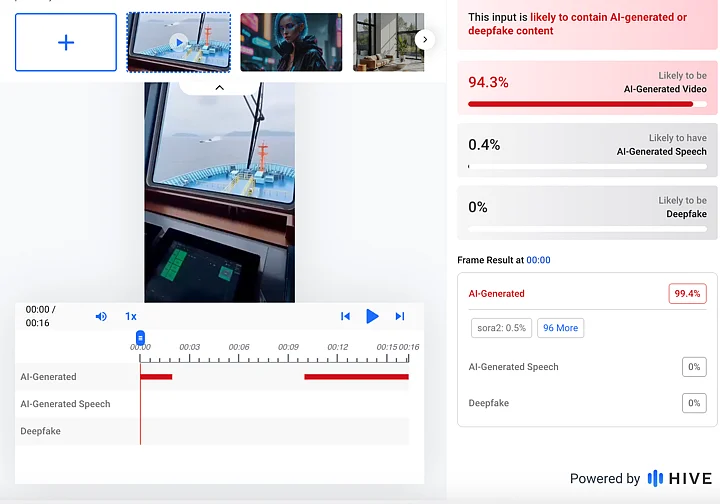The width and height of the screenshot is (720, 504).
Task: Click the Hive logo
Action: (679, 478)
